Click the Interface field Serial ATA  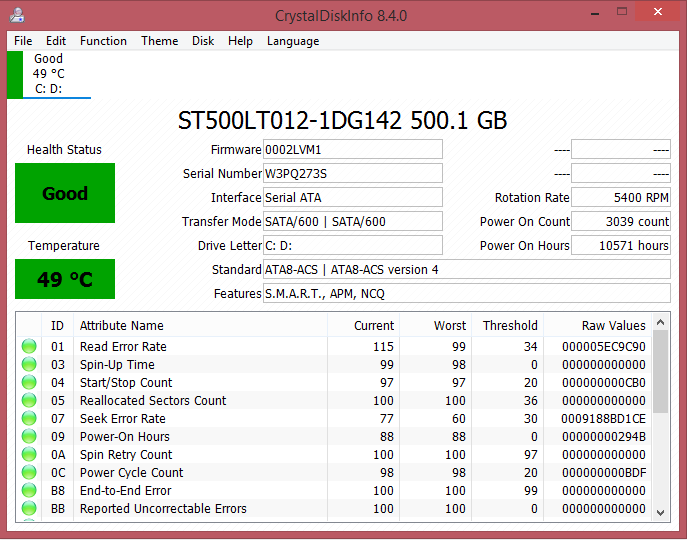[353, 197]
